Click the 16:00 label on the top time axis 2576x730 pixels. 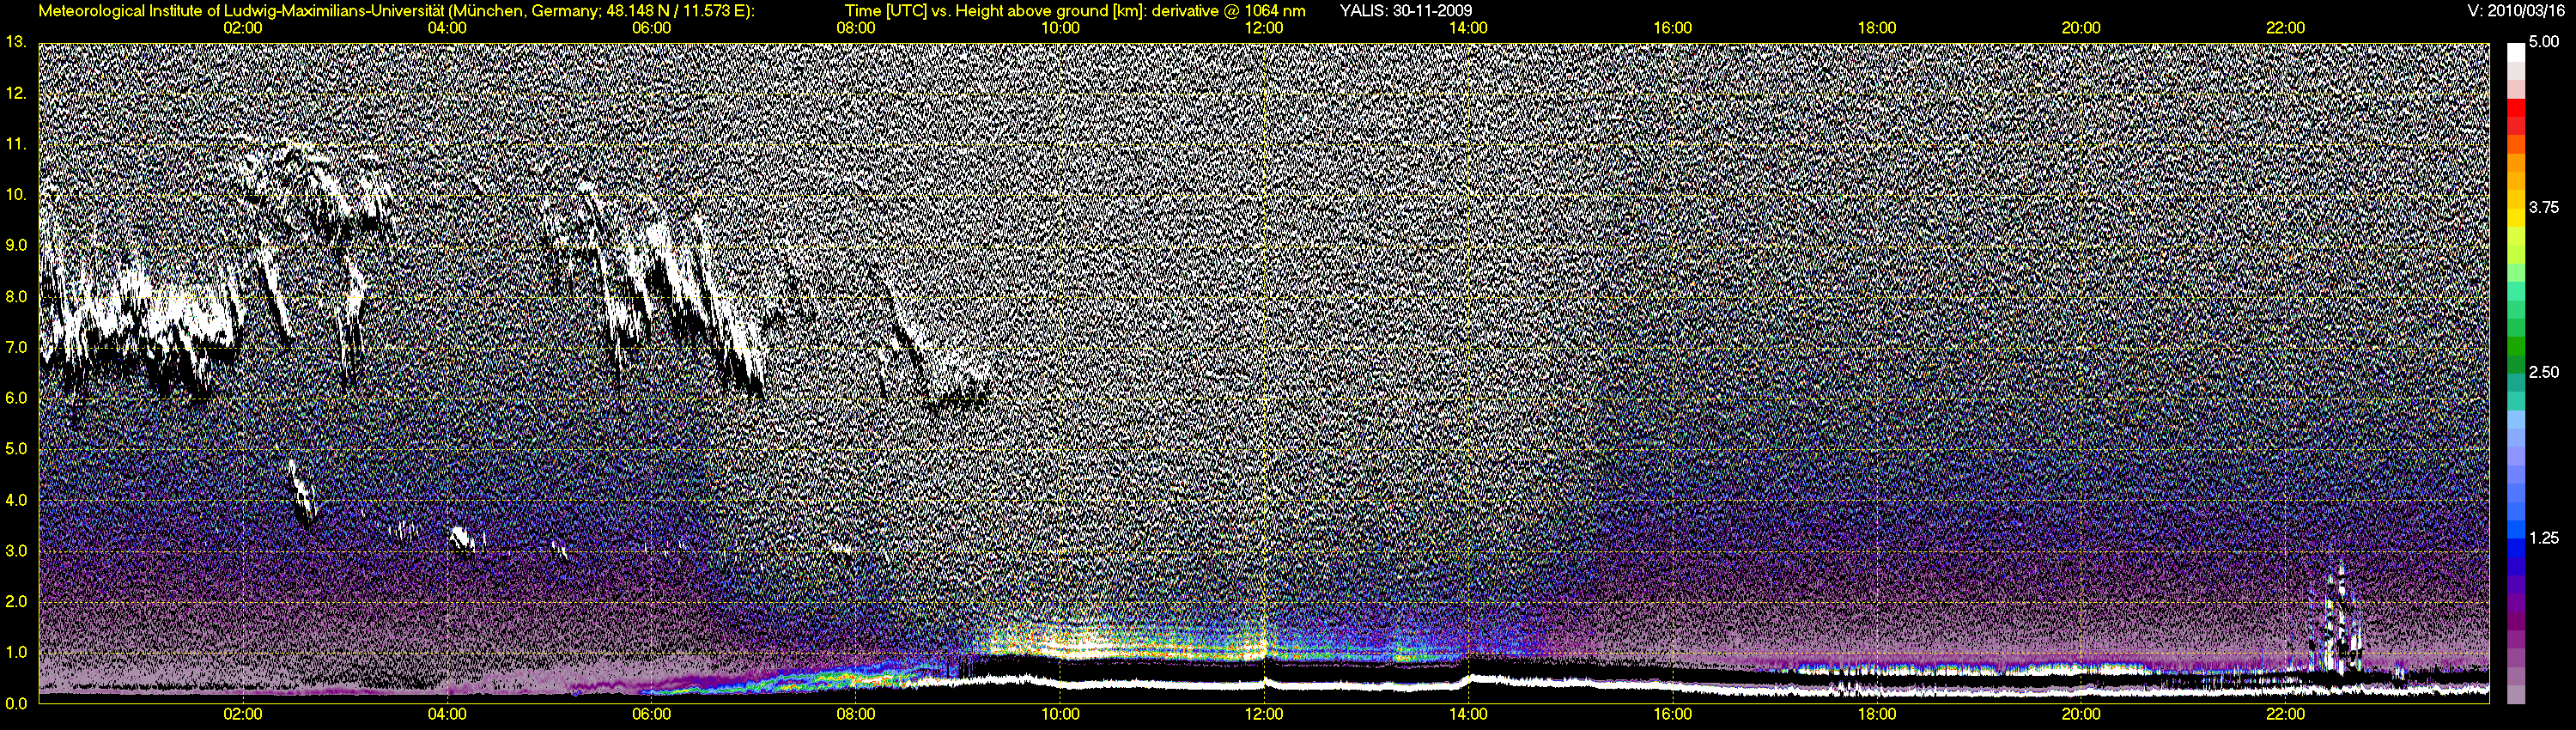1673,28
